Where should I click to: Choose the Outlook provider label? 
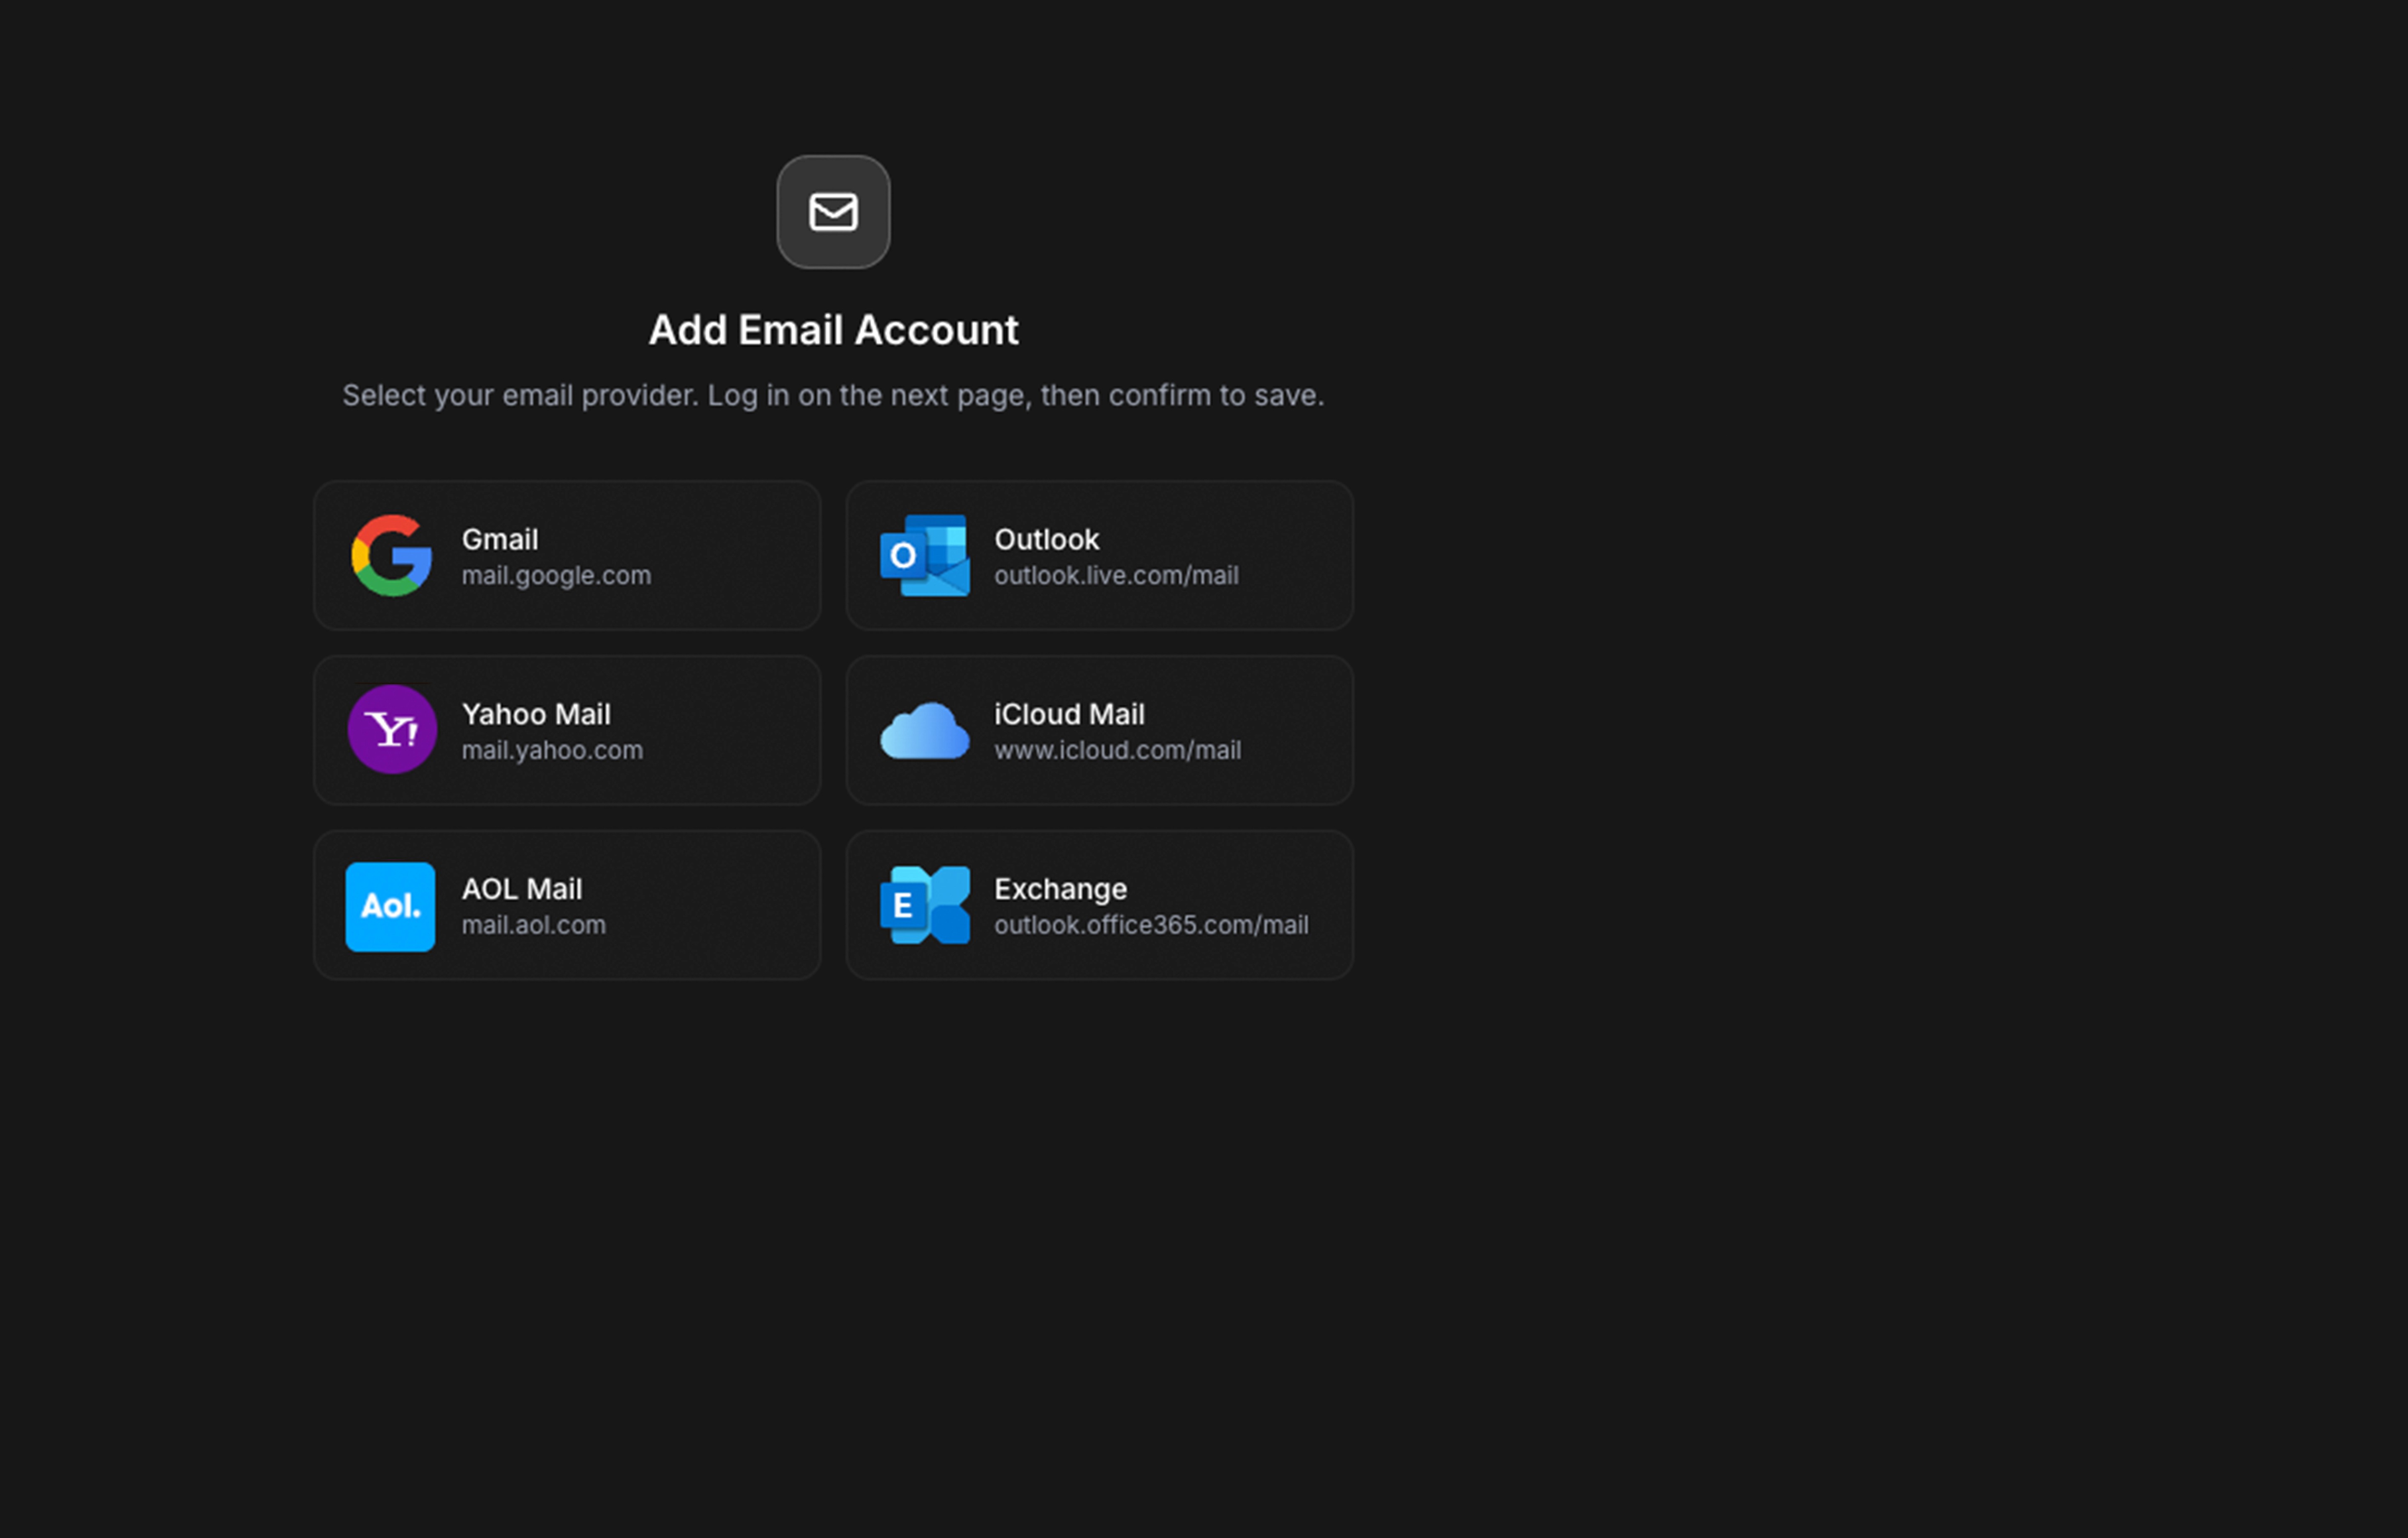1046,539
